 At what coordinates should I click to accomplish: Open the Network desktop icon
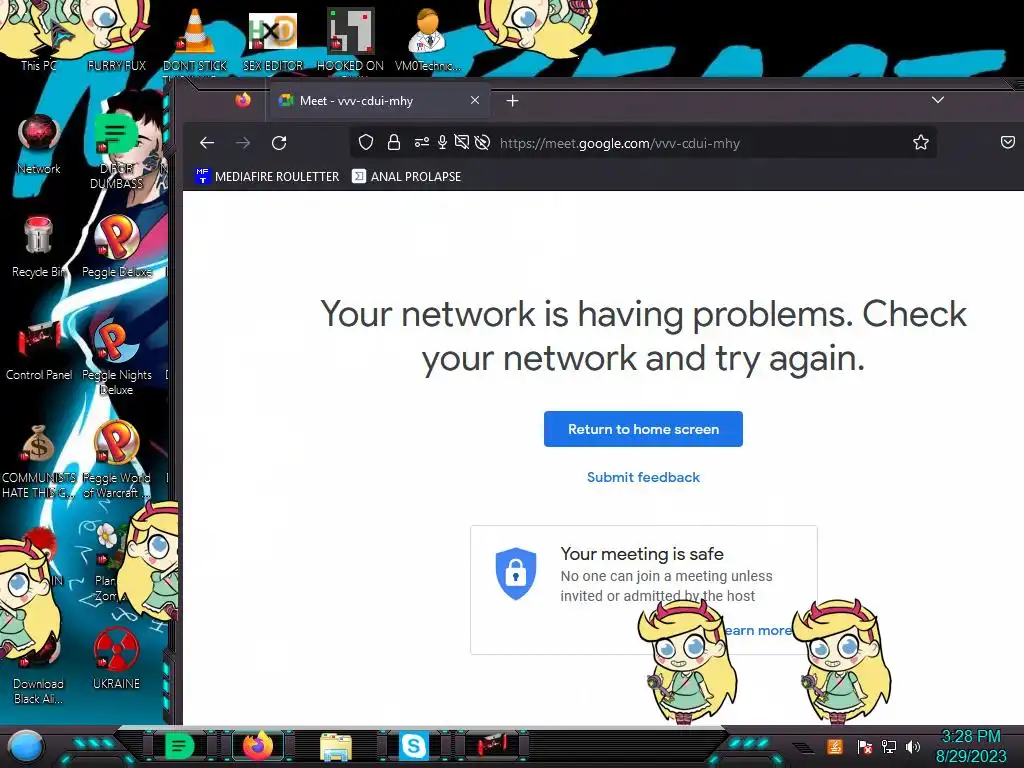tap(39, 144)
